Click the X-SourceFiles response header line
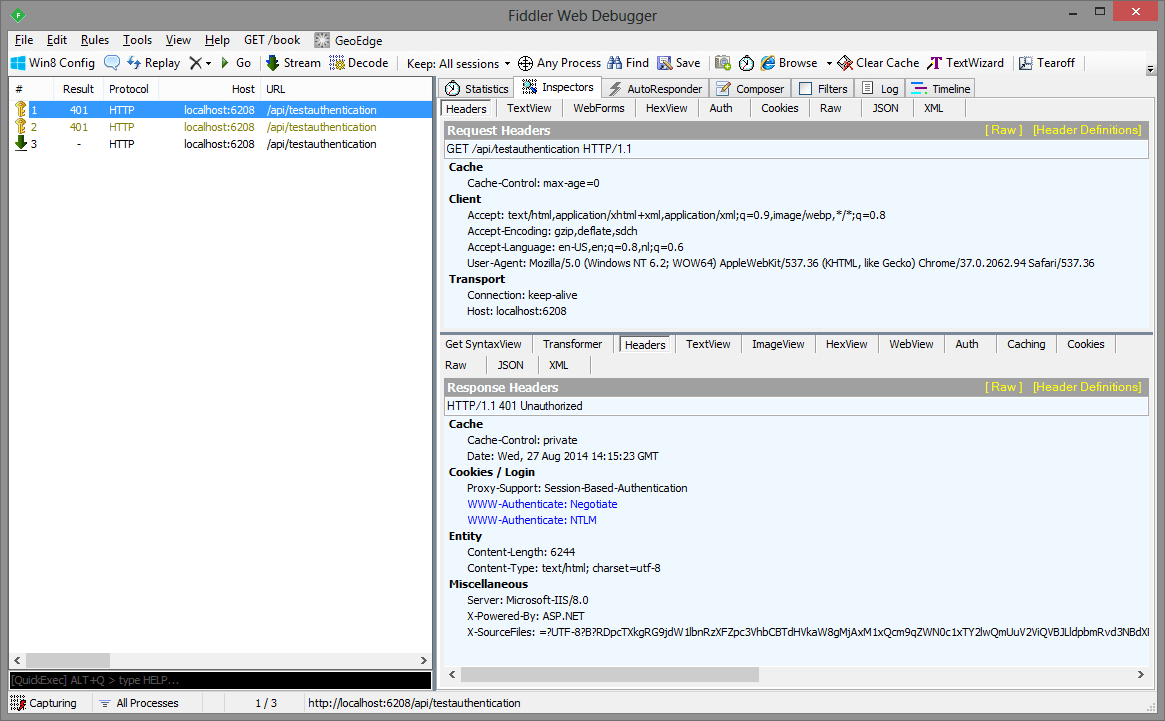The height and width of the screenshot is (721, 1165). point(808,633)
